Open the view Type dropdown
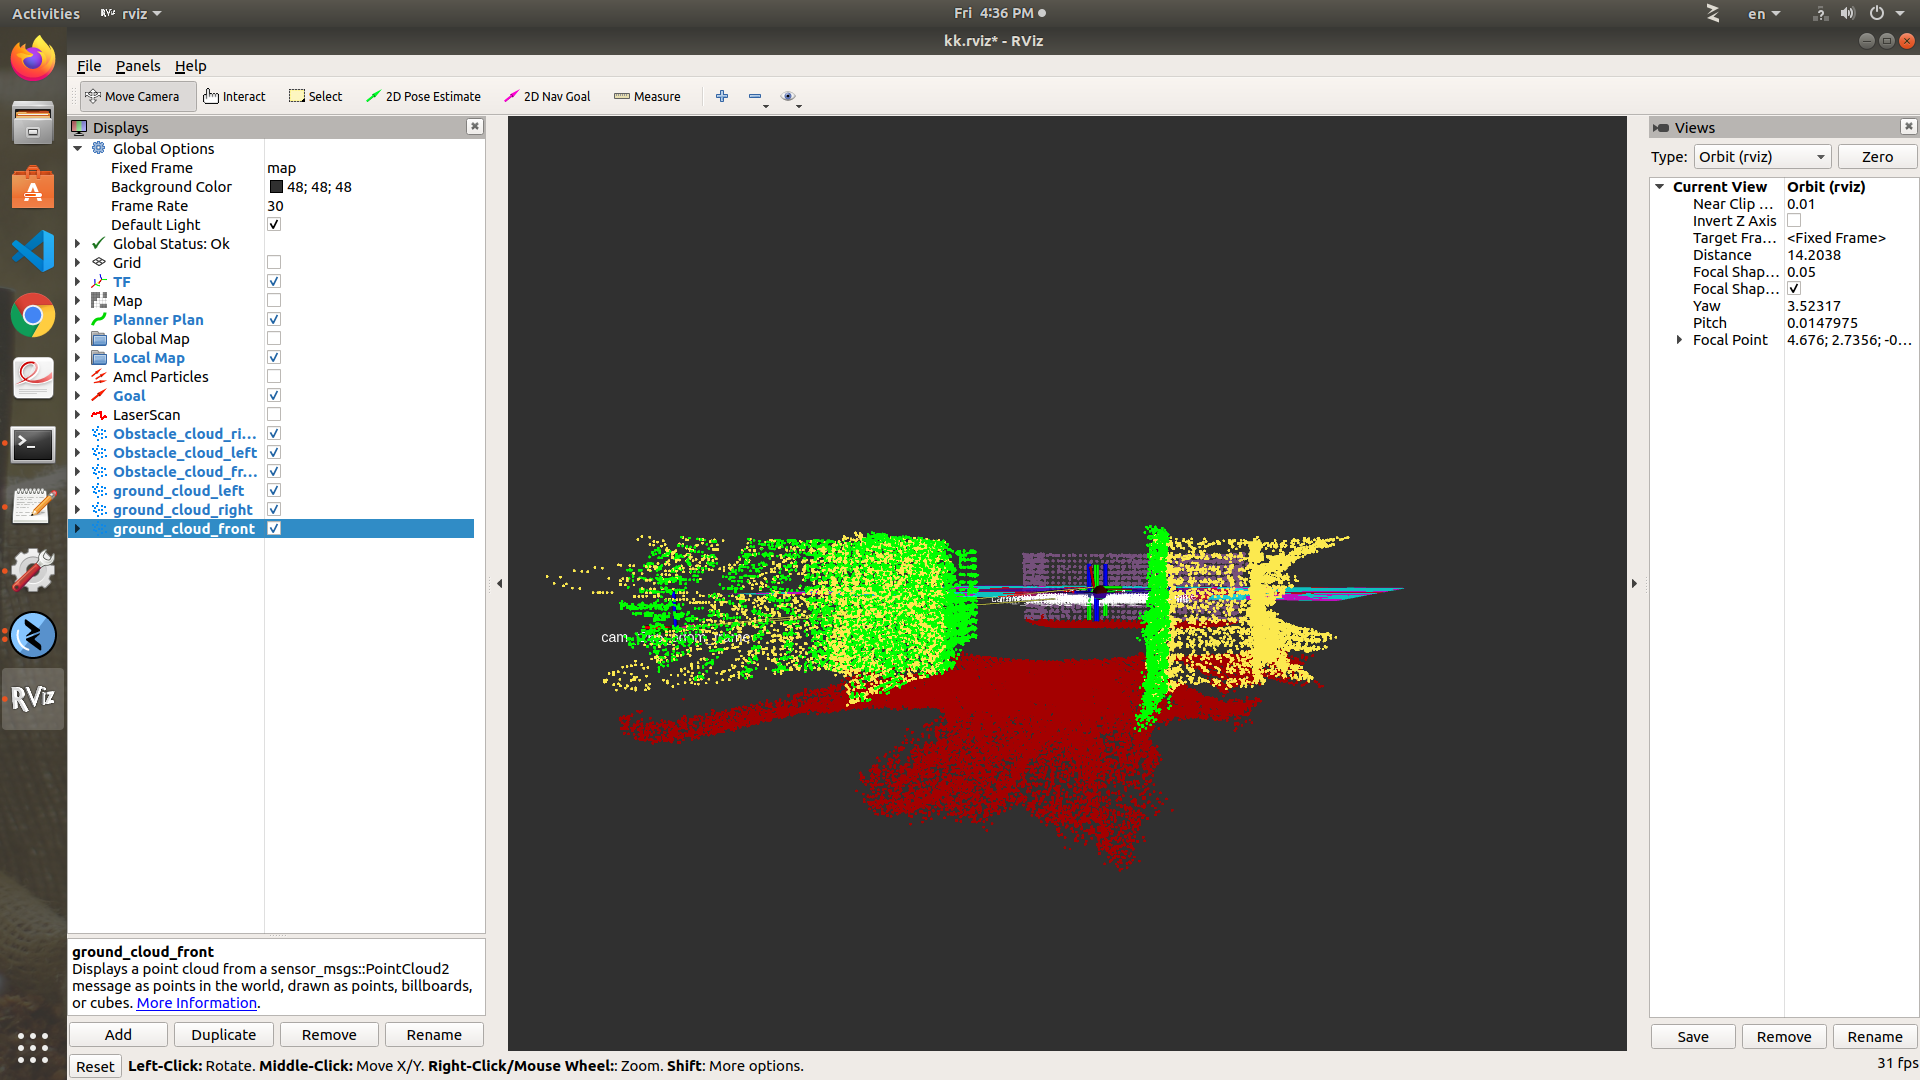Image resolution: width=1920 pixels, height=1080 pixels. pyautogui.click(x=1761, y=157)
